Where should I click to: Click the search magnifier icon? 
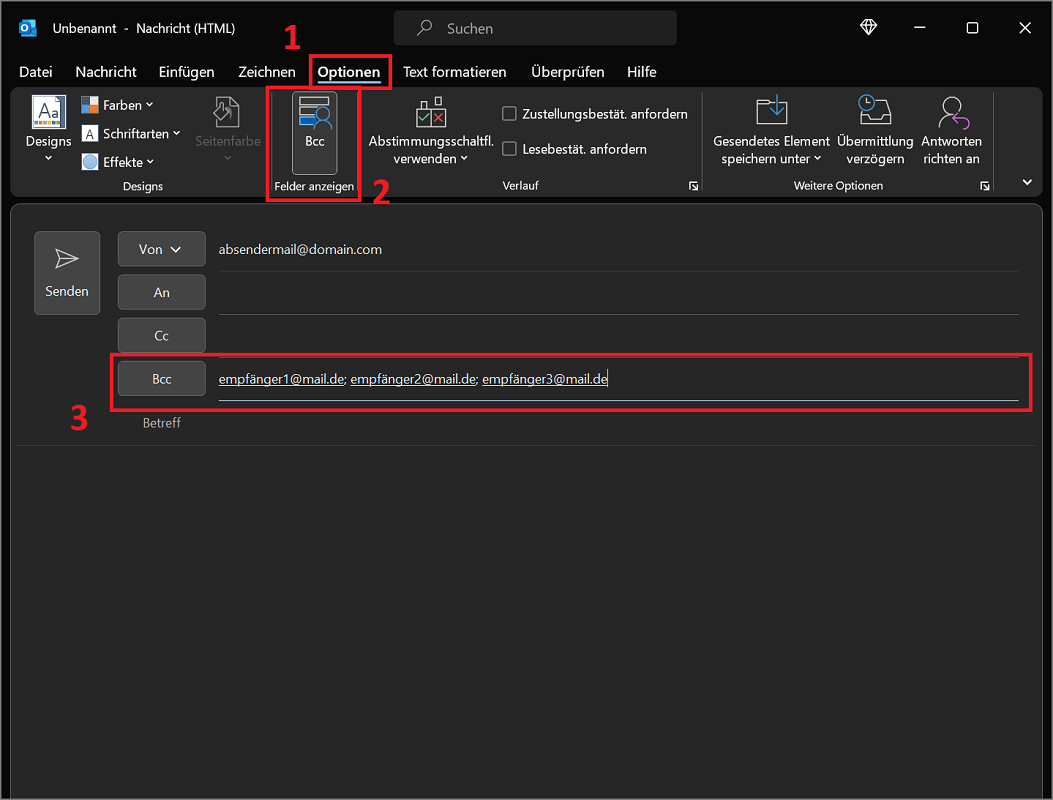[424, 28]
